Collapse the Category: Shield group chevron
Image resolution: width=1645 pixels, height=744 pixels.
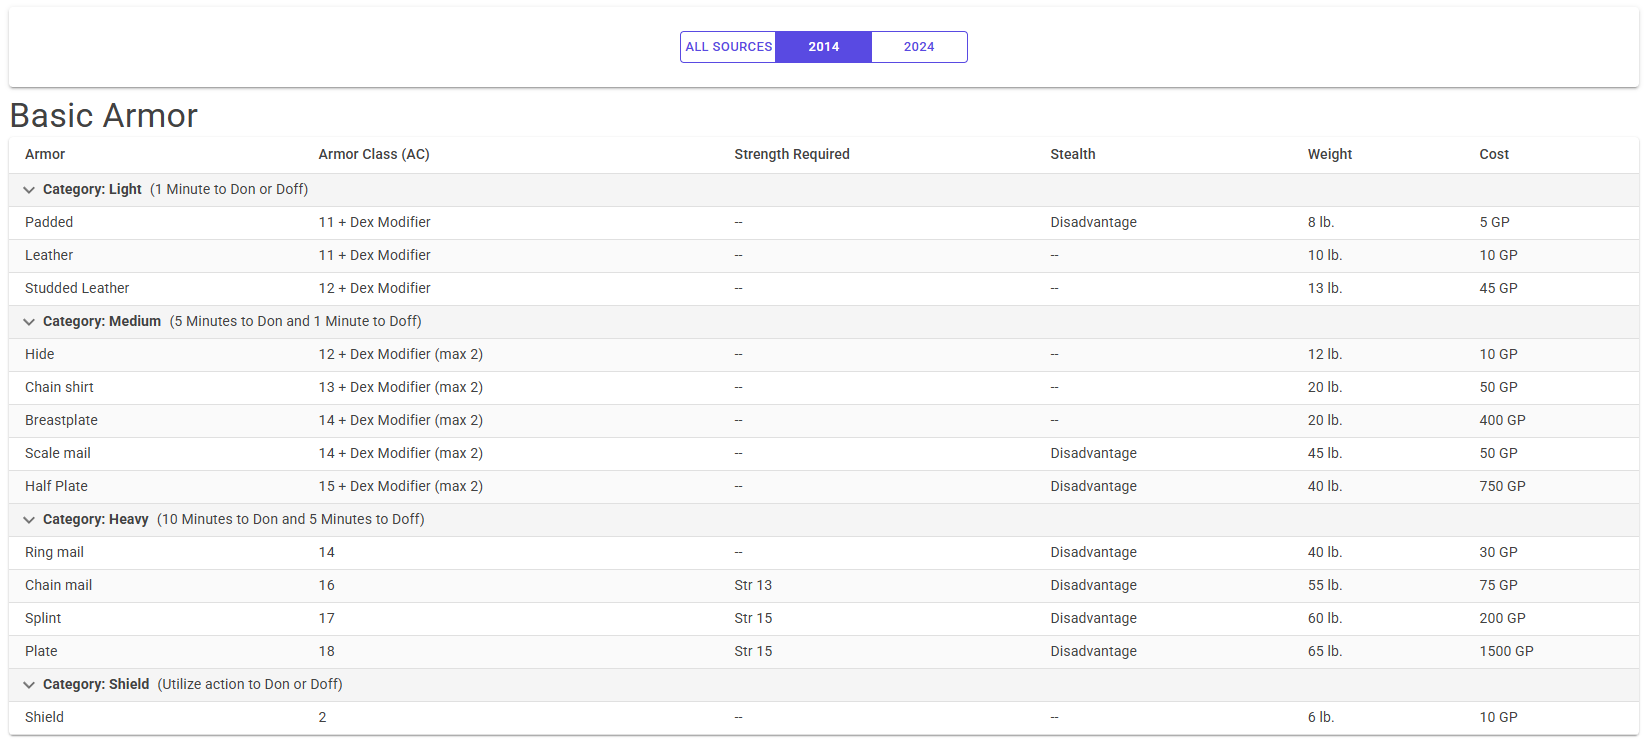click(29, 685)
